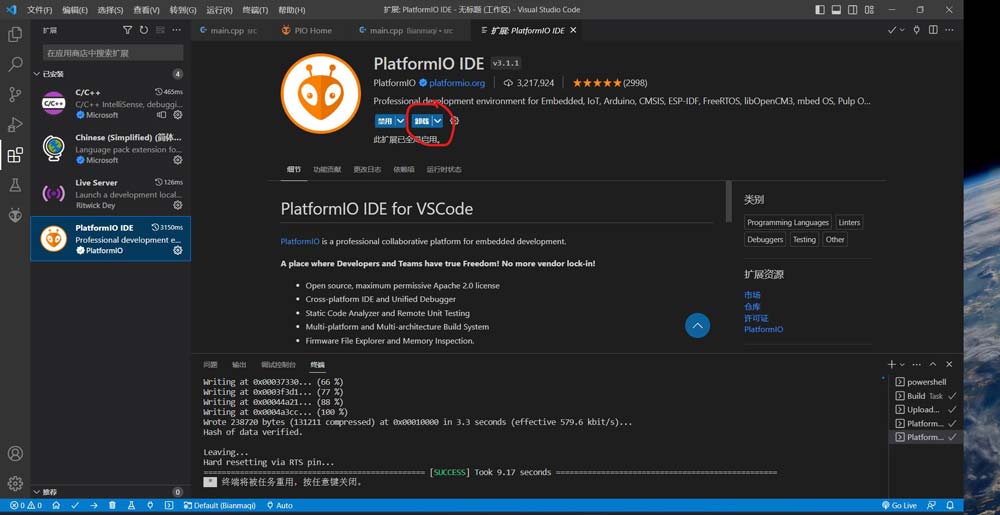Open the dropdown arrow next to 禁用 button
The height and width of the screenshot is (515, 1000).
401,121
